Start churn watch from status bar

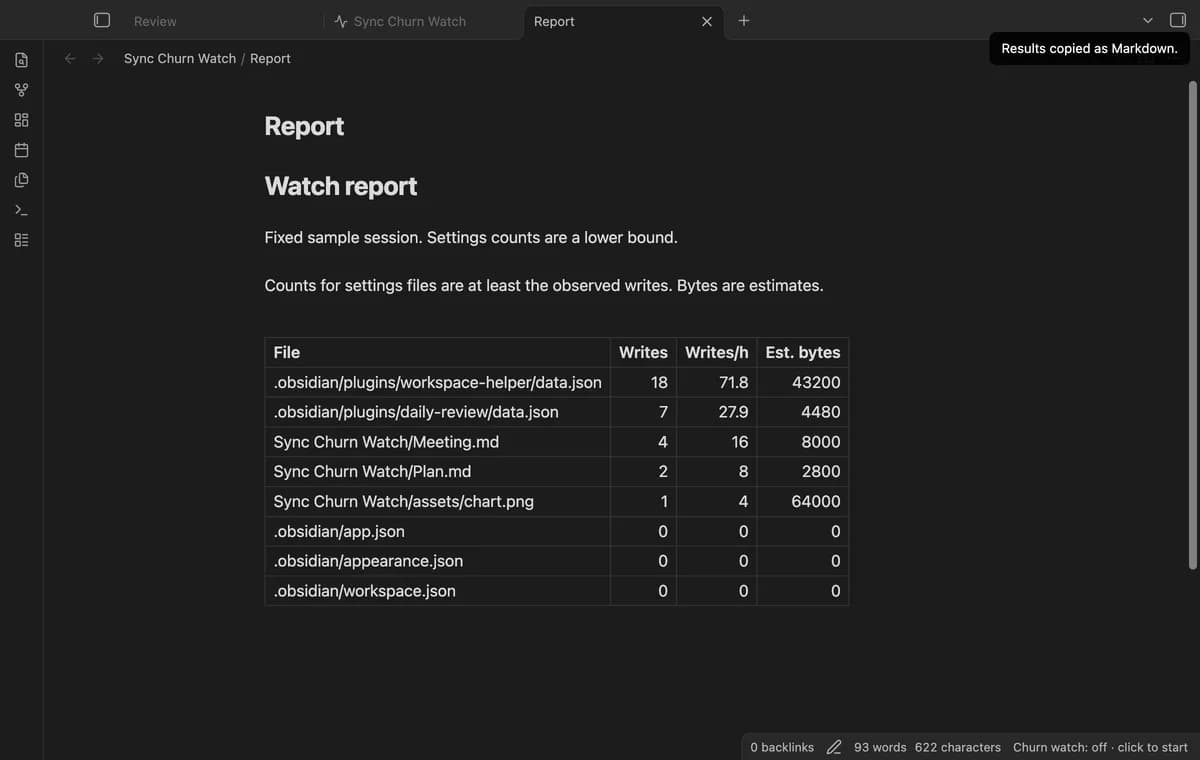(1100, 747)
